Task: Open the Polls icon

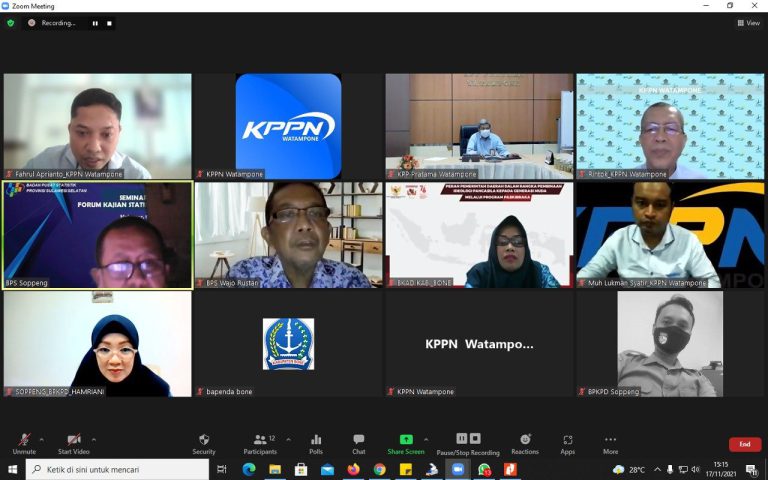Action: 316,443
